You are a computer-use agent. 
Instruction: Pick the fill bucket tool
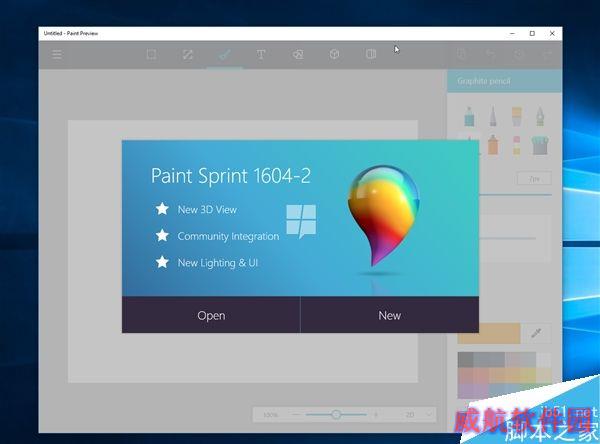click(540, 145)
